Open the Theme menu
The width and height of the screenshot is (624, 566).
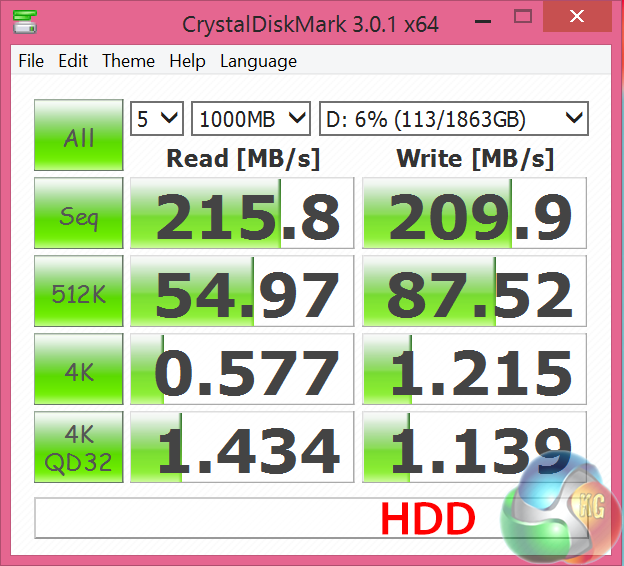[129, 61]
